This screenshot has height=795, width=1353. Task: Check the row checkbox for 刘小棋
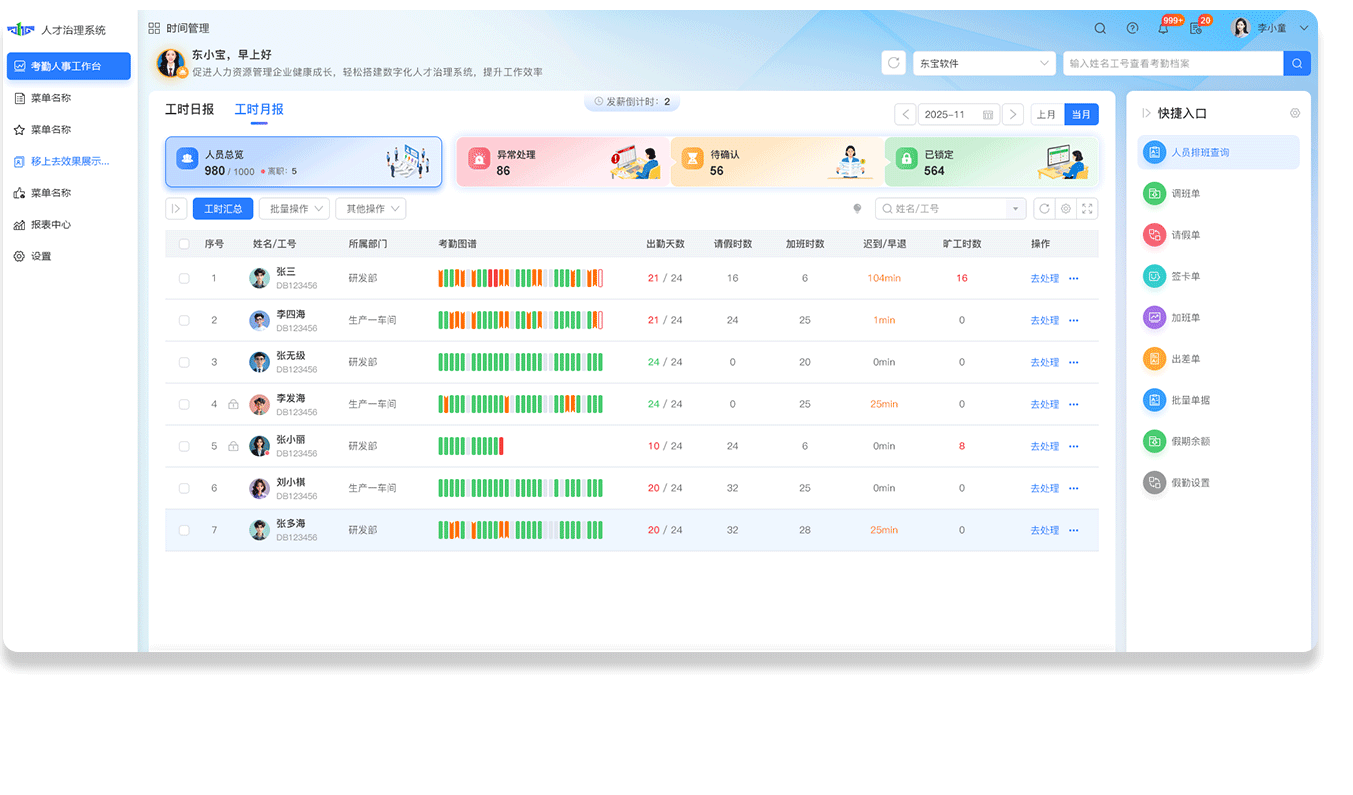coord(184,488)
